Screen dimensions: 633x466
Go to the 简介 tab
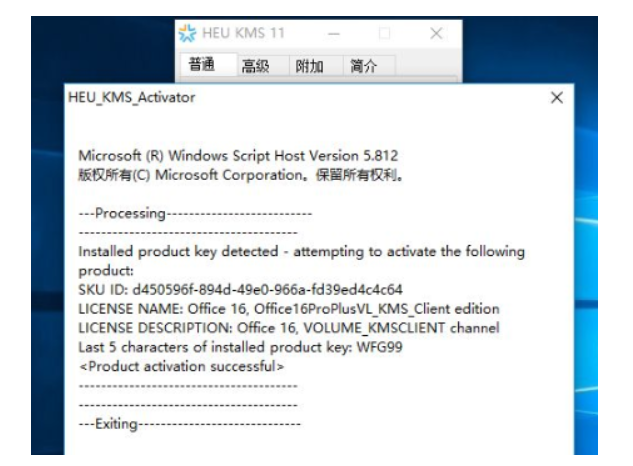point(363,66)
